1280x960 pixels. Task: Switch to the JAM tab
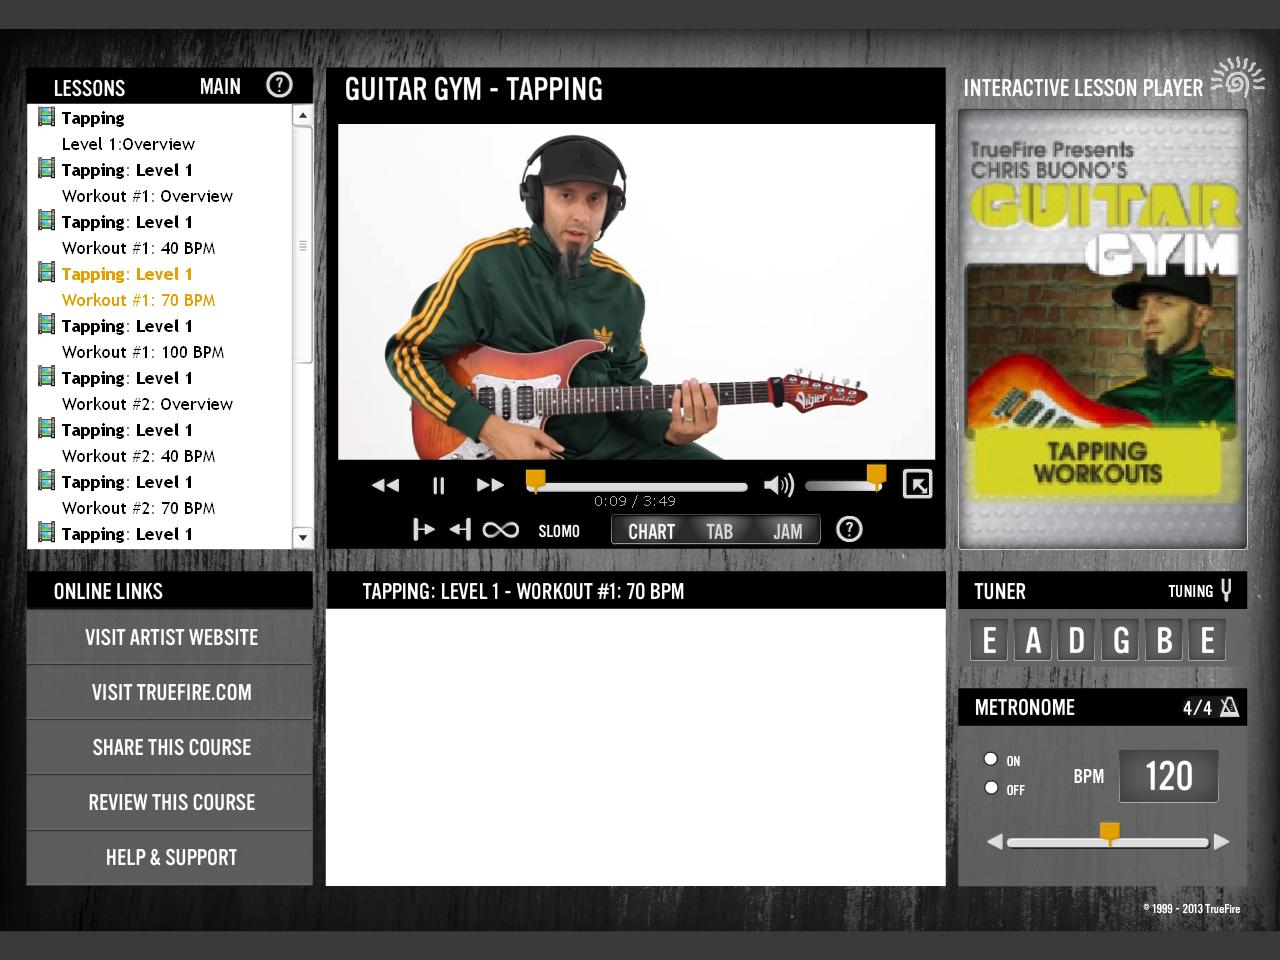[x=787, y=531]
